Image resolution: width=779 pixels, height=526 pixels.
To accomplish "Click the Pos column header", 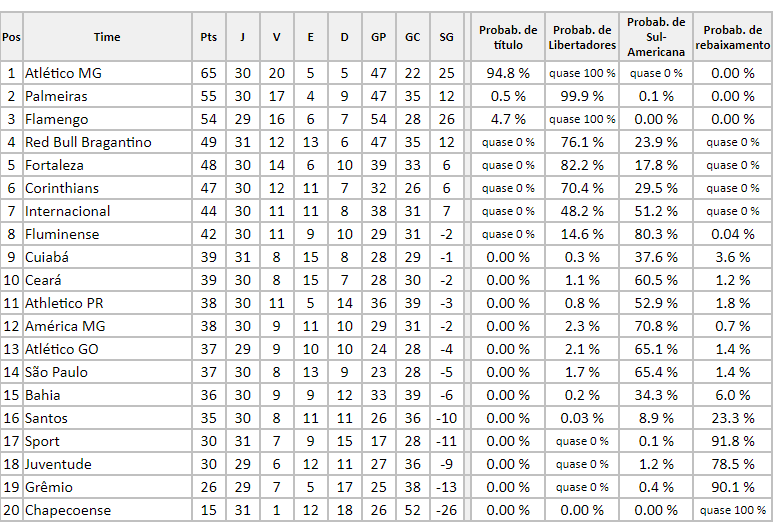I will tap(11, 37).
